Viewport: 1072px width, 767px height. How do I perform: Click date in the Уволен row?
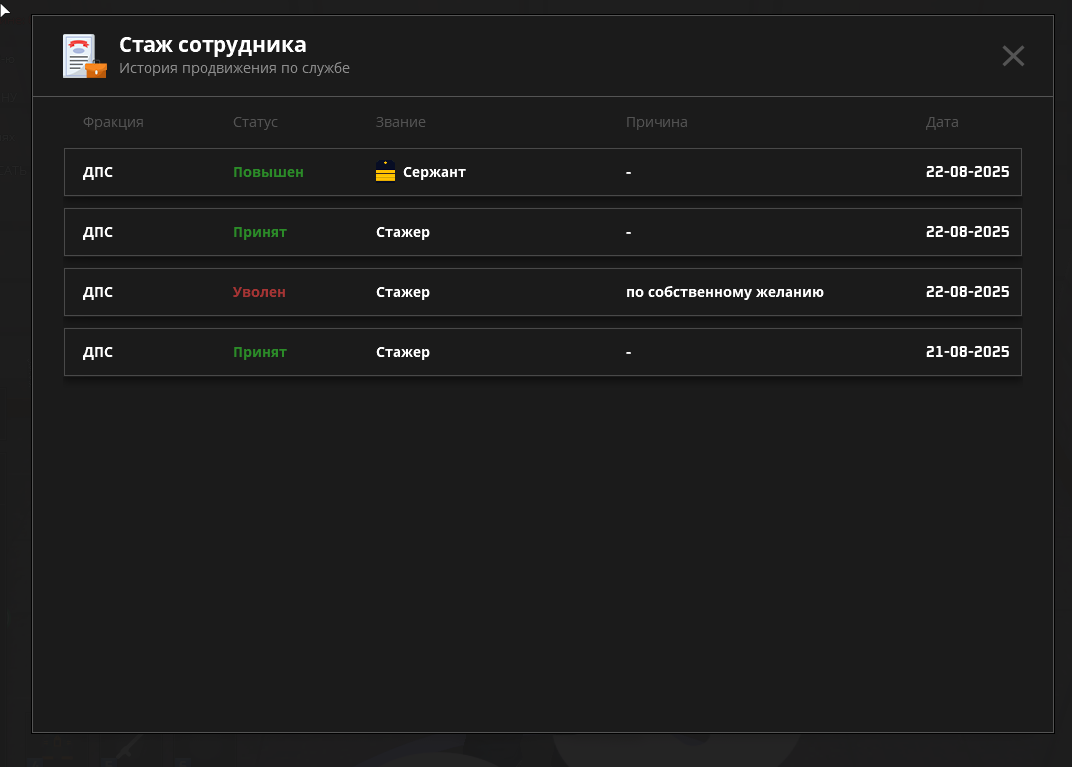[x=967, y=291]
